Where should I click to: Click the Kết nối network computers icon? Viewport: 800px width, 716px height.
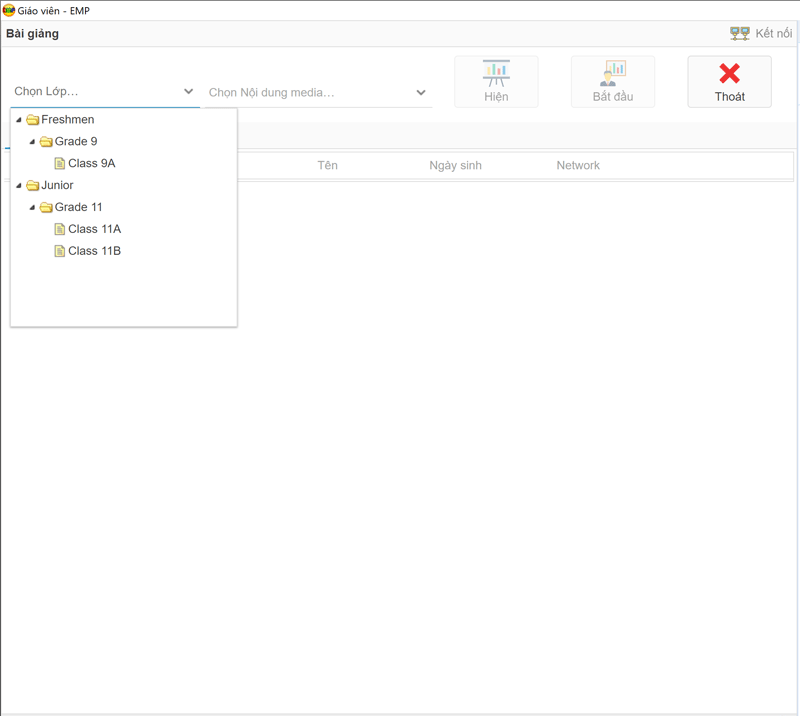tap(739, 34)
